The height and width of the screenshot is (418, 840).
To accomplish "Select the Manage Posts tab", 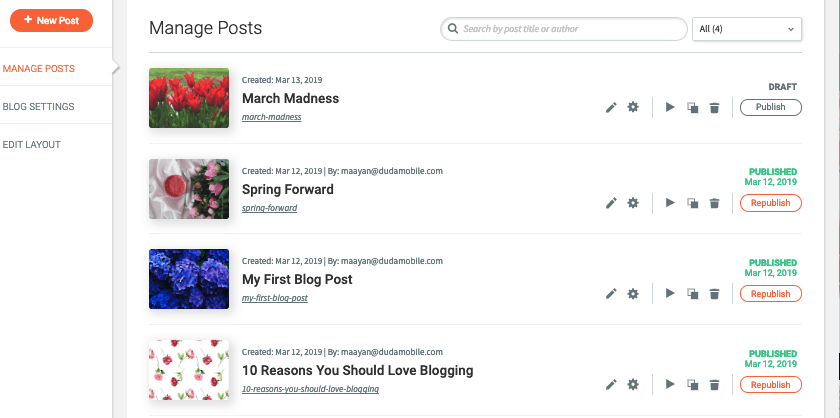I will click(39, 69).
